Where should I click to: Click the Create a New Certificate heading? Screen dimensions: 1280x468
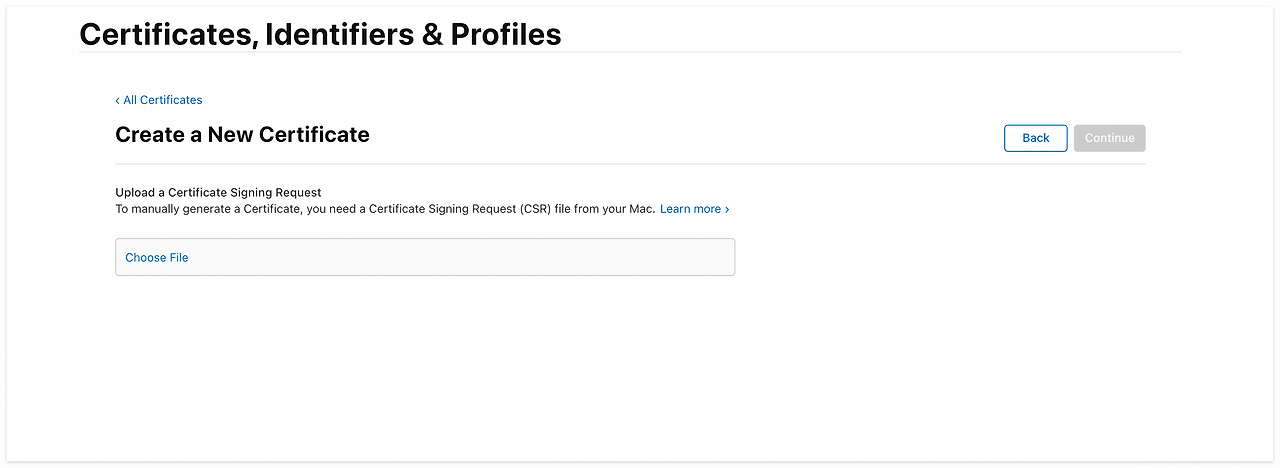[x=242, y=134]
